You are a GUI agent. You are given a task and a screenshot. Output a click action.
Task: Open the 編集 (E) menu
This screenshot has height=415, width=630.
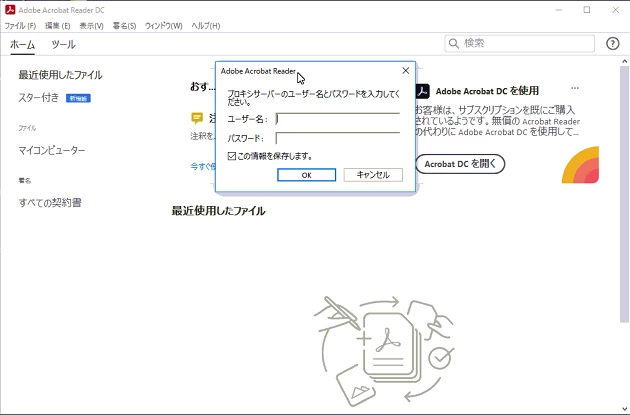(57, 26)
